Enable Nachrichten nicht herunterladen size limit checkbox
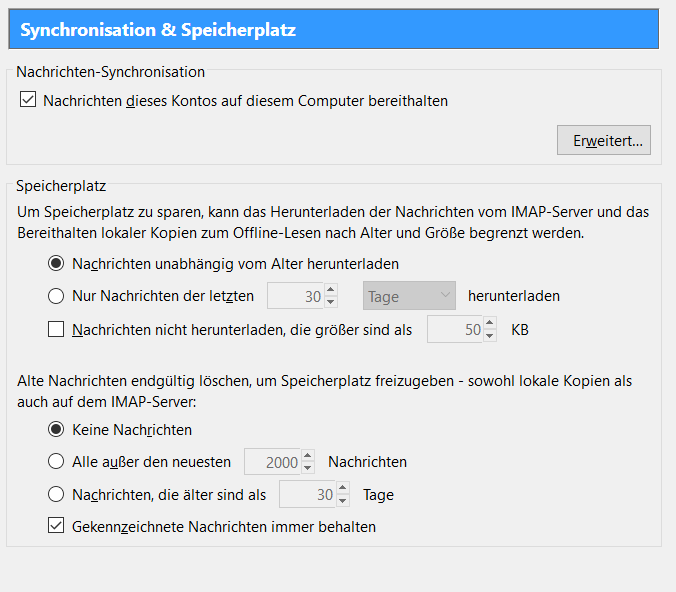Screen dimensions: 676x592 (x=57, y=329)
